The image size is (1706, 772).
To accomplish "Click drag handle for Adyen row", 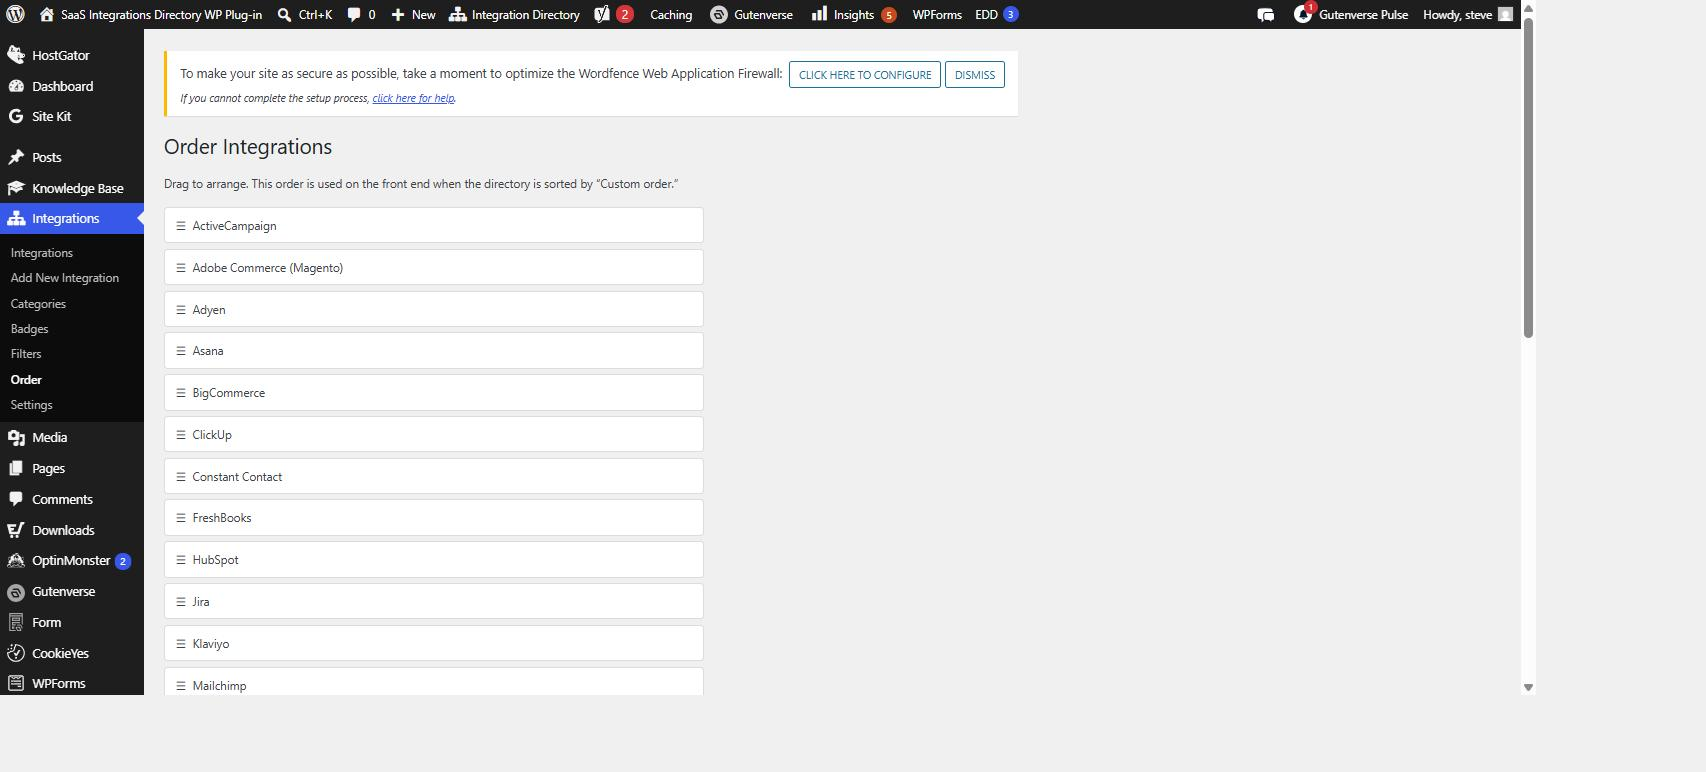I will 181,310.
